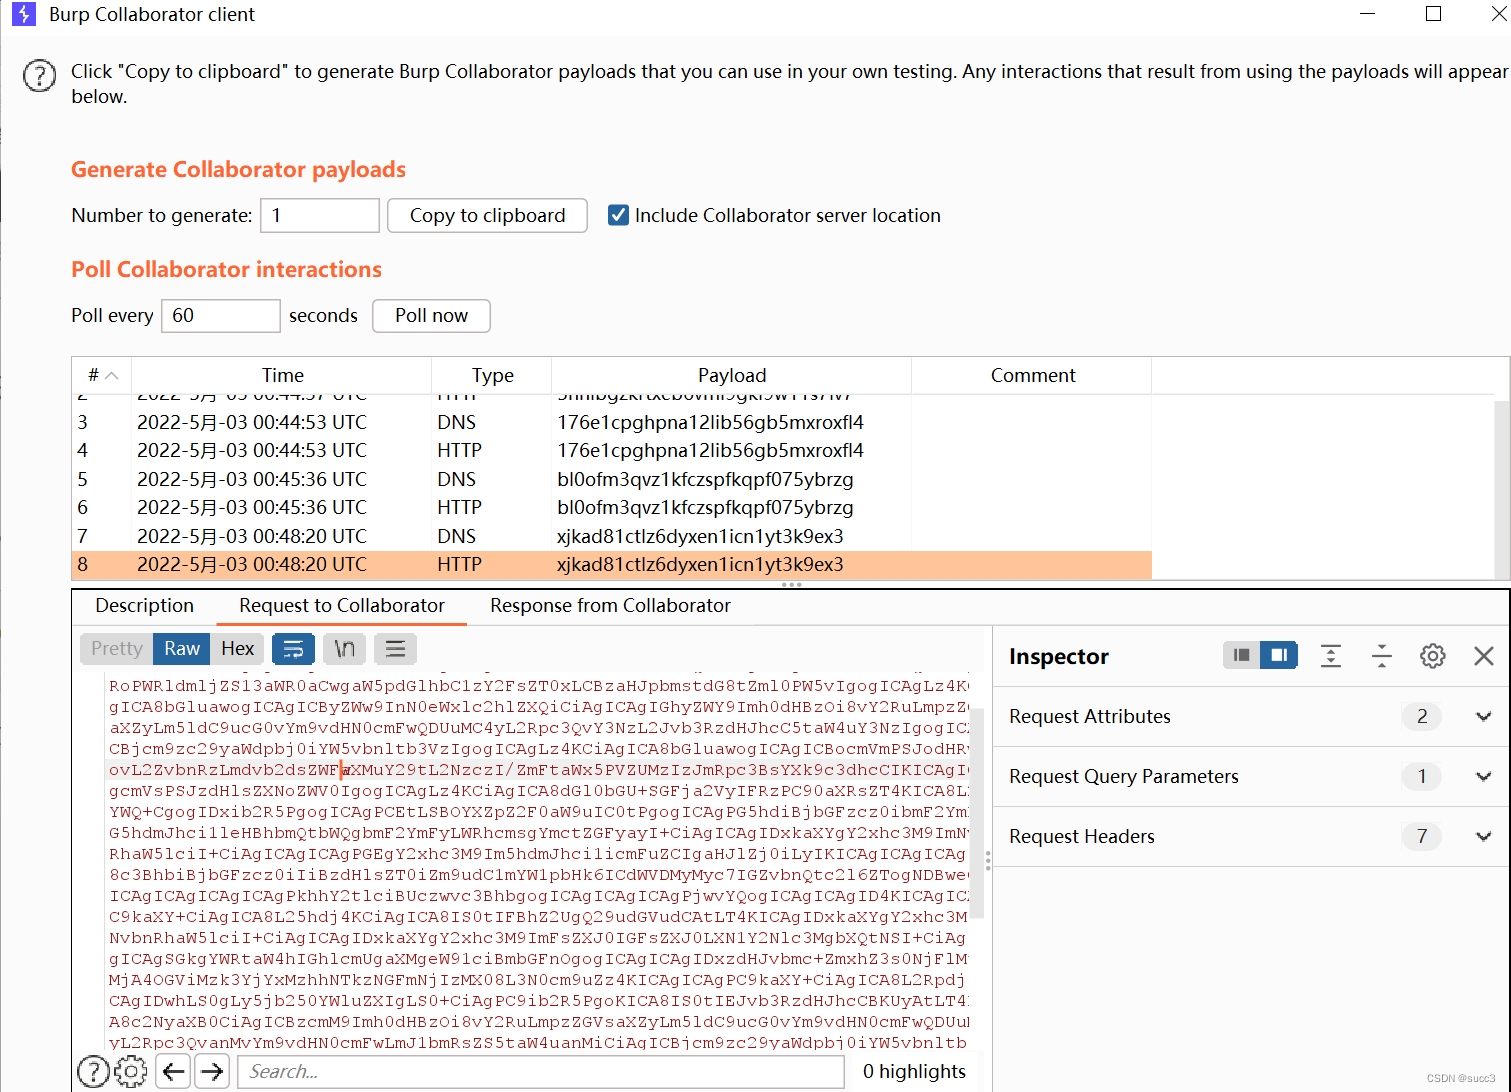Click the Request Query Parameters count badge 1

(x=1422, y=776)
